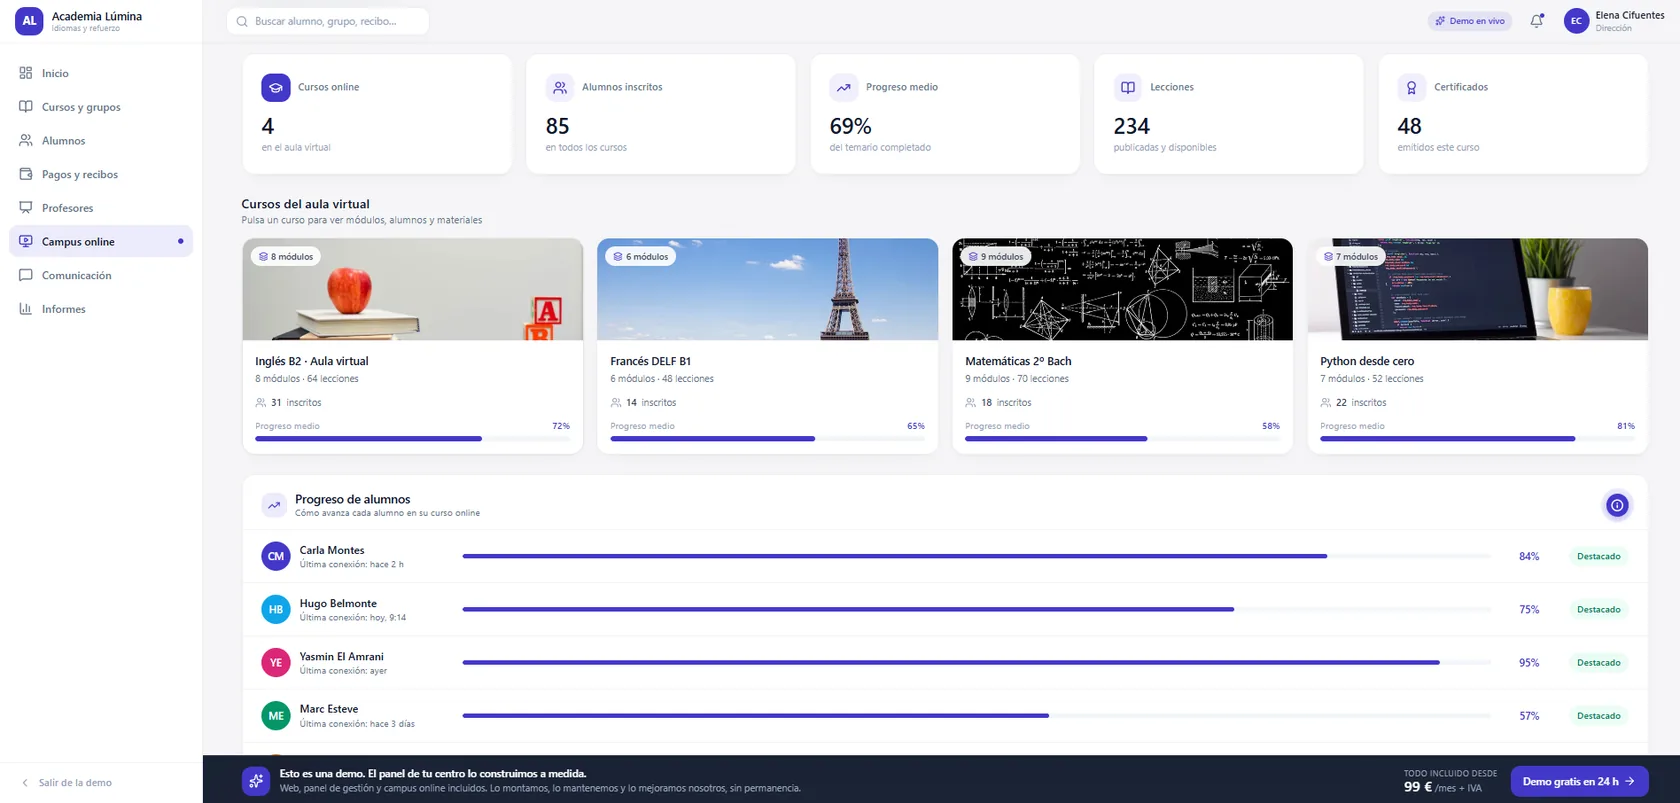Screen dimensions: 1680x803
Task: Click the 9 módulos badge
Action: [996, 257]
